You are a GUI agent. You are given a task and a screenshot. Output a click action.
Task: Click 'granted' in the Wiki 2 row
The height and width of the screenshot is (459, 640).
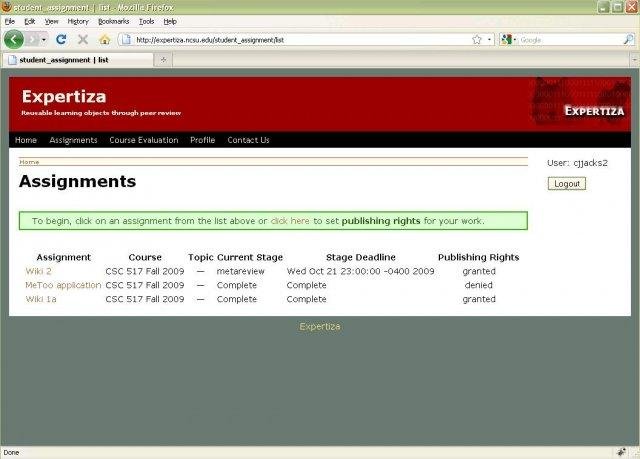pyautogui.click(x=479, y=271)
